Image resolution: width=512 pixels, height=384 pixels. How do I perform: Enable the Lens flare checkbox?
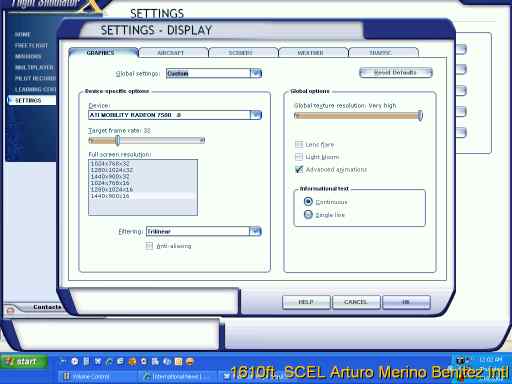[299, 144]
